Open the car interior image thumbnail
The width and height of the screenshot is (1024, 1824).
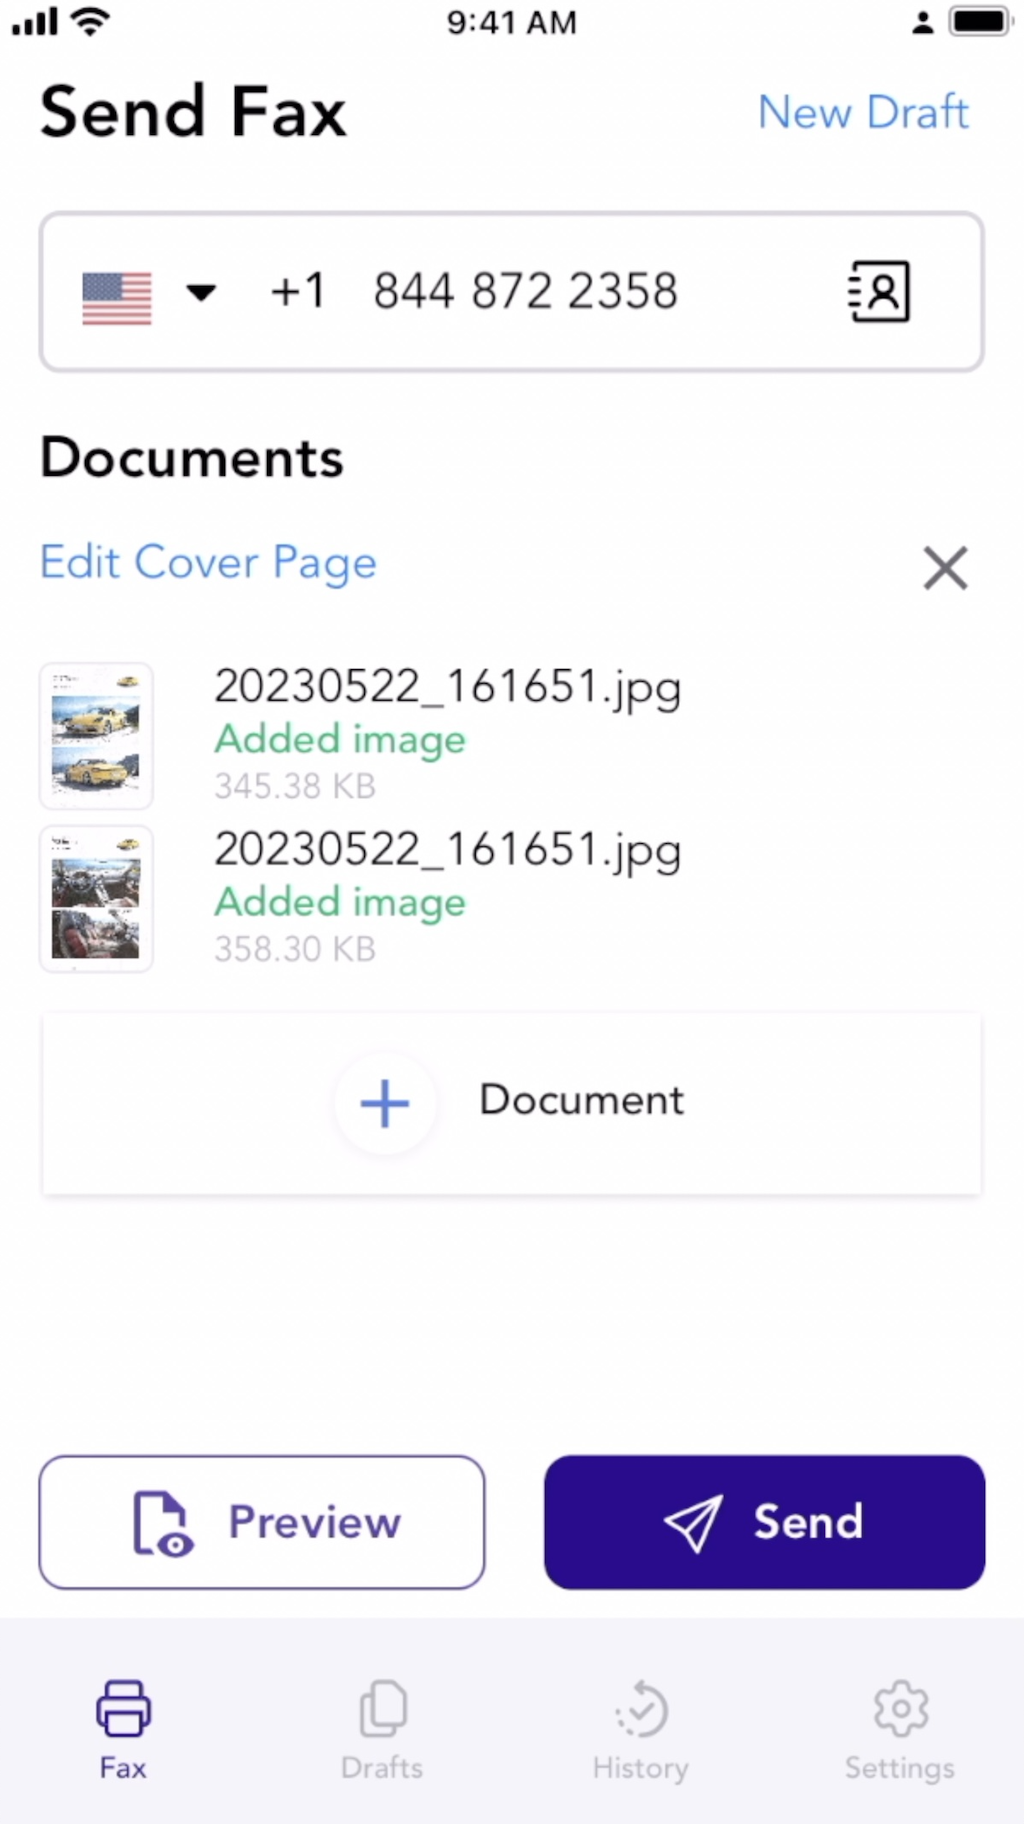point(96,899)
